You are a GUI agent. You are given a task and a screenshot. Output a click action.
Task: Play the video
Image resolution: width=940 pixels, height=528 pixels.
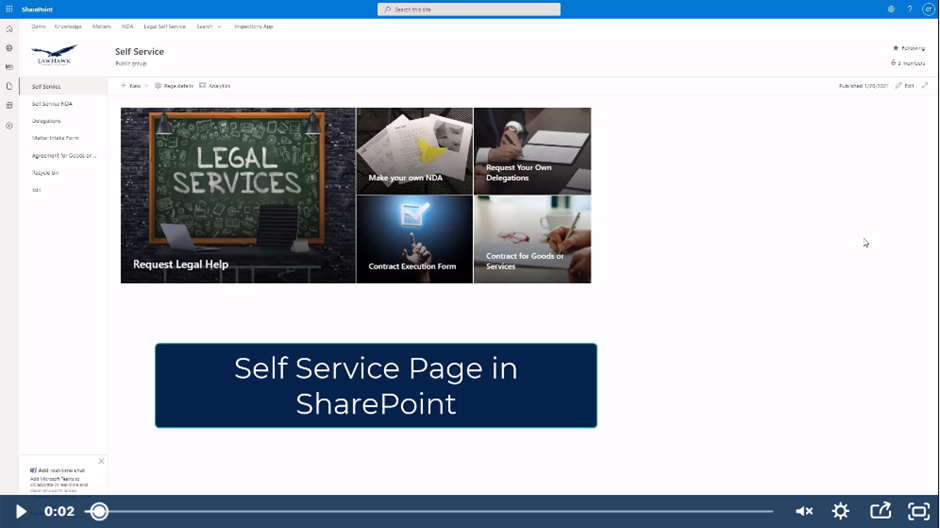tap(20, 511)
